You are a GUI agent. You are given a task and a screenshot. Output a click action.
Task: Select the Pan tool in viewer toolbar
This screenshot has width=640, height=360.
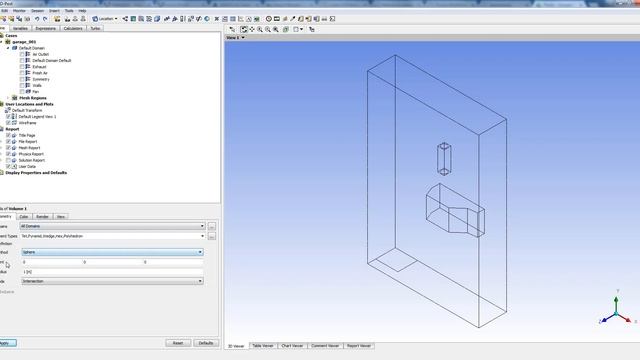pos(252,29)
